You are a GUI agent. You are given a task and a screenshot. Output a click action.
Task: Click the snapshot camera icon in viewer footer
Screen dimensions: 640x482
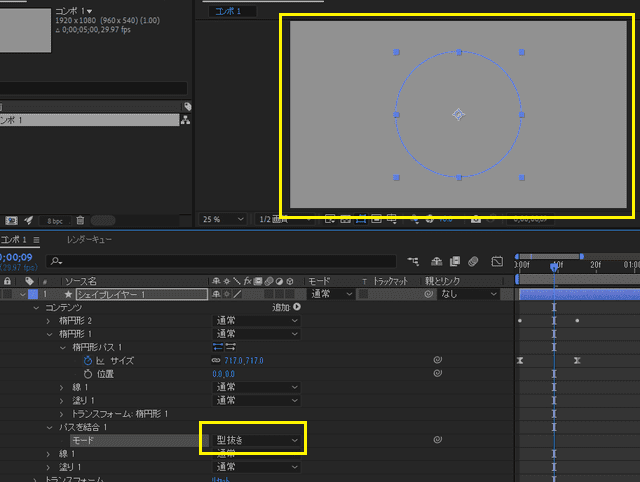pyautogui.click(x=476, y=220)
